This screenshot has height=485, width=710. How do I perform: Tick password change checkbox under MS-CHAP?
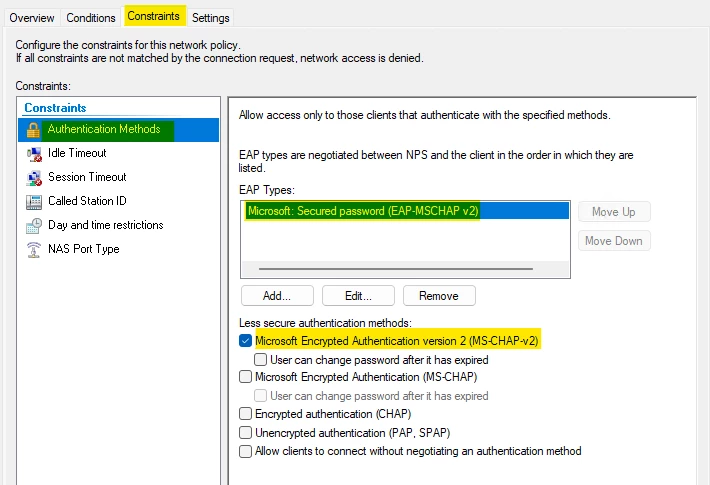[x=260, y=395]
